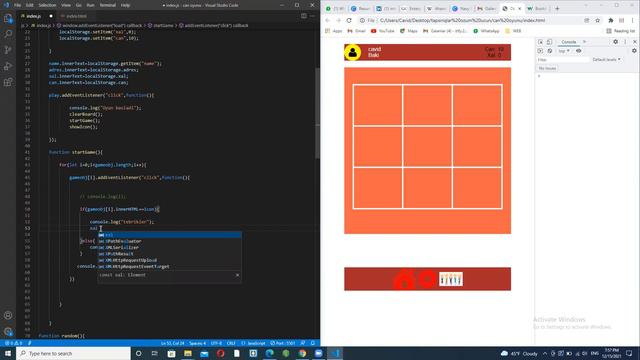
Task: Select the top suggestion in the autocomplete list
Action: click(169, 235)
